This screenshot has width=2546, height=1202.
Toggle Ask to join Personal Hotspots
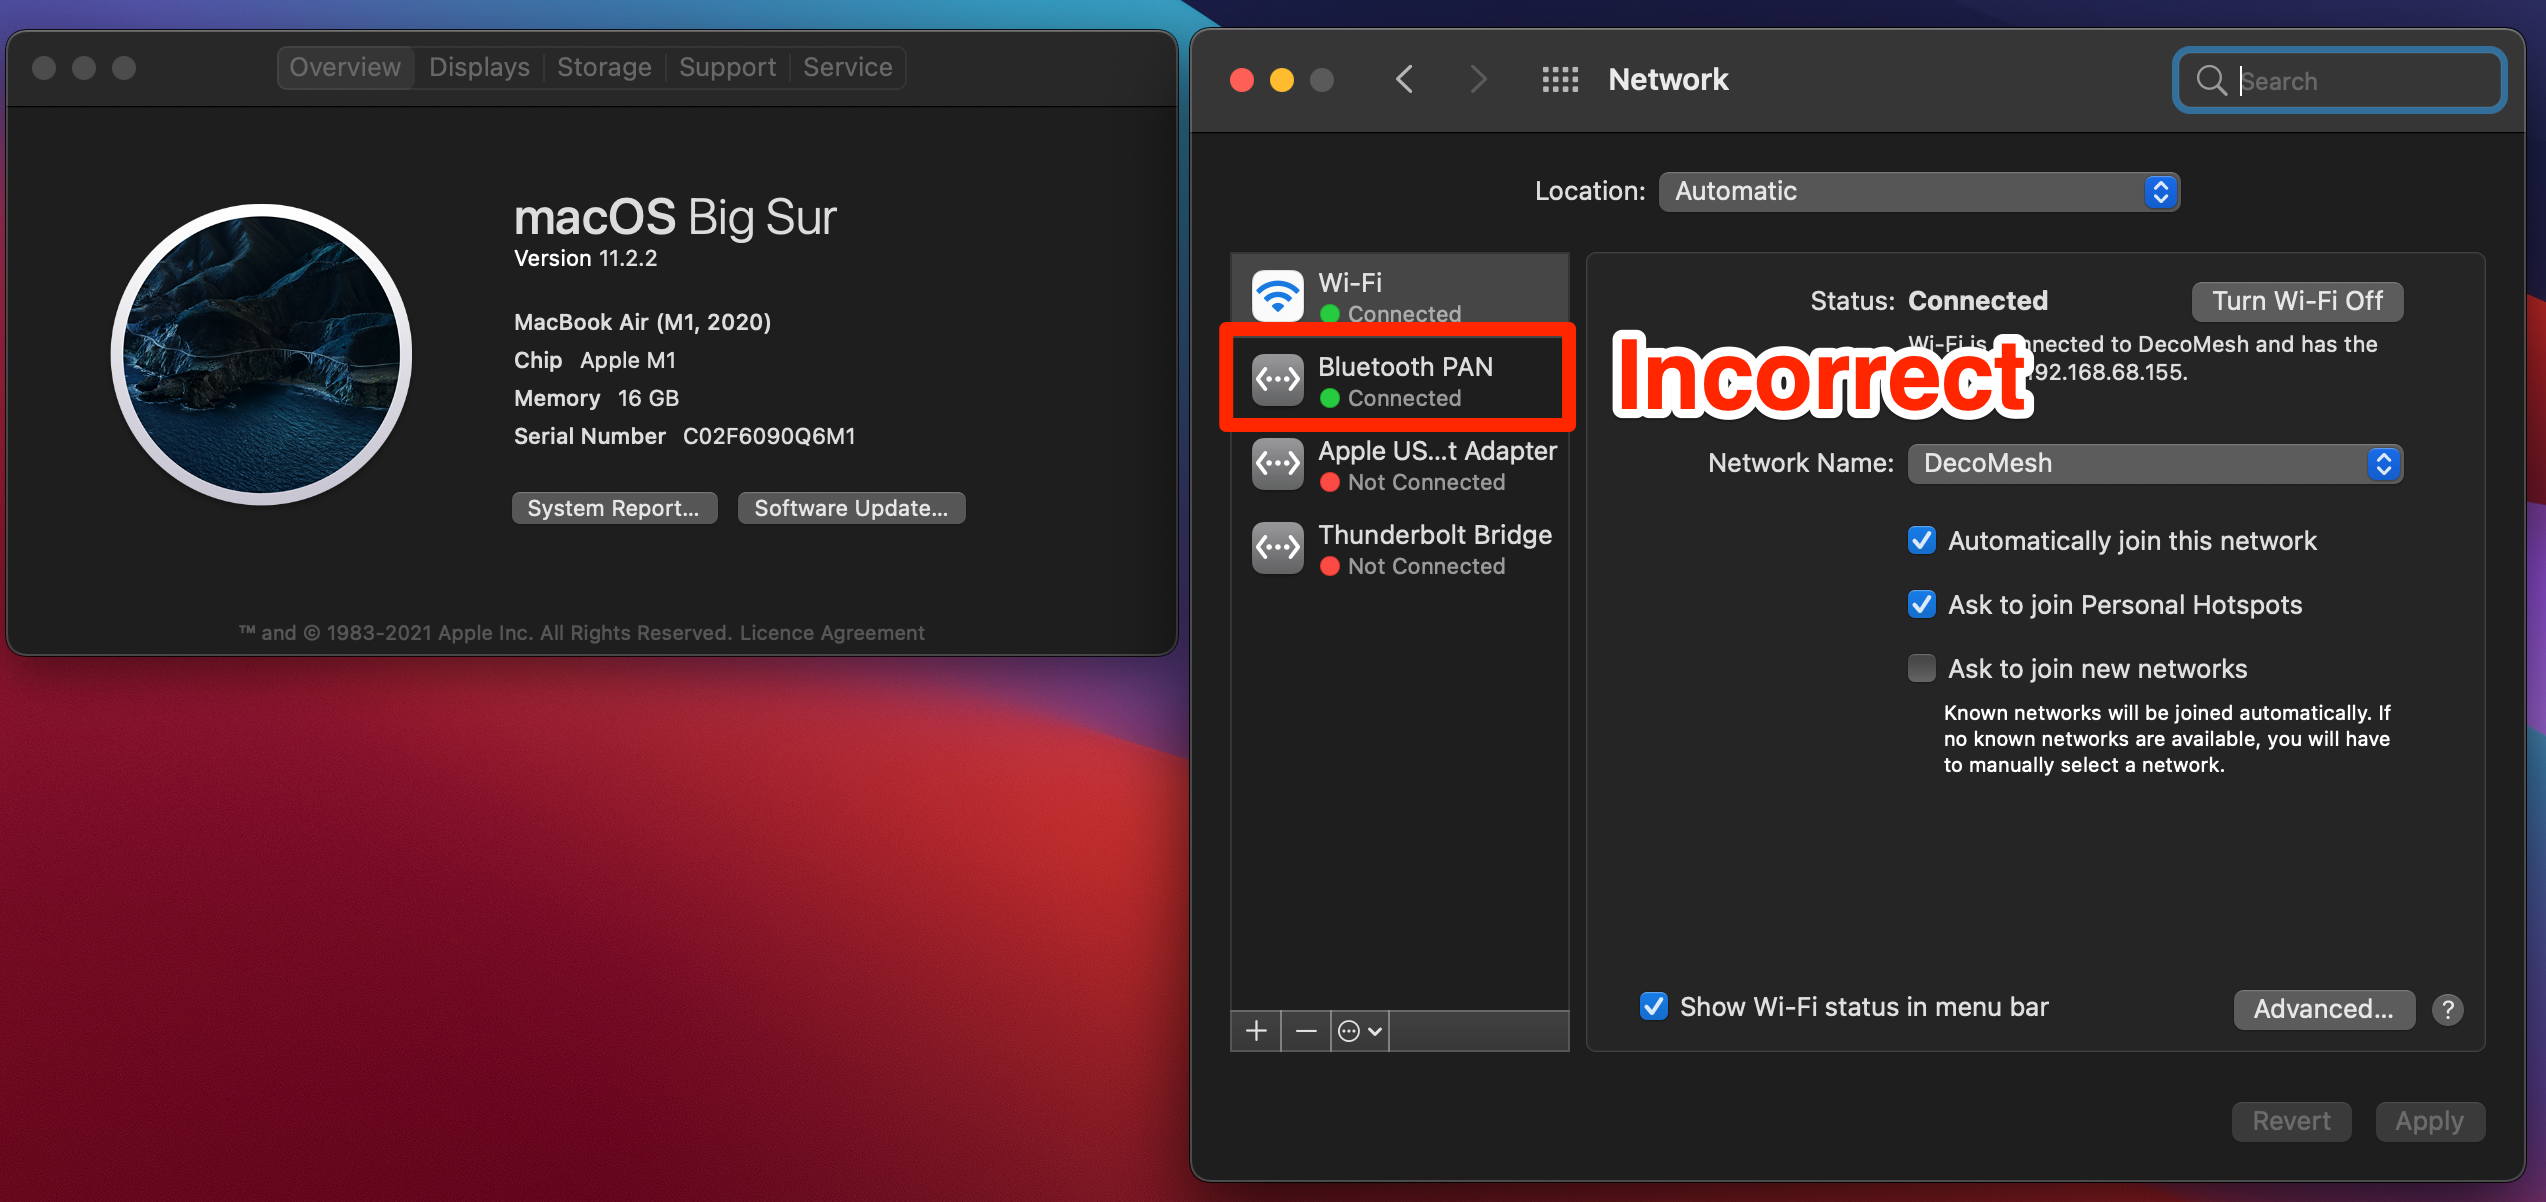1921,605
